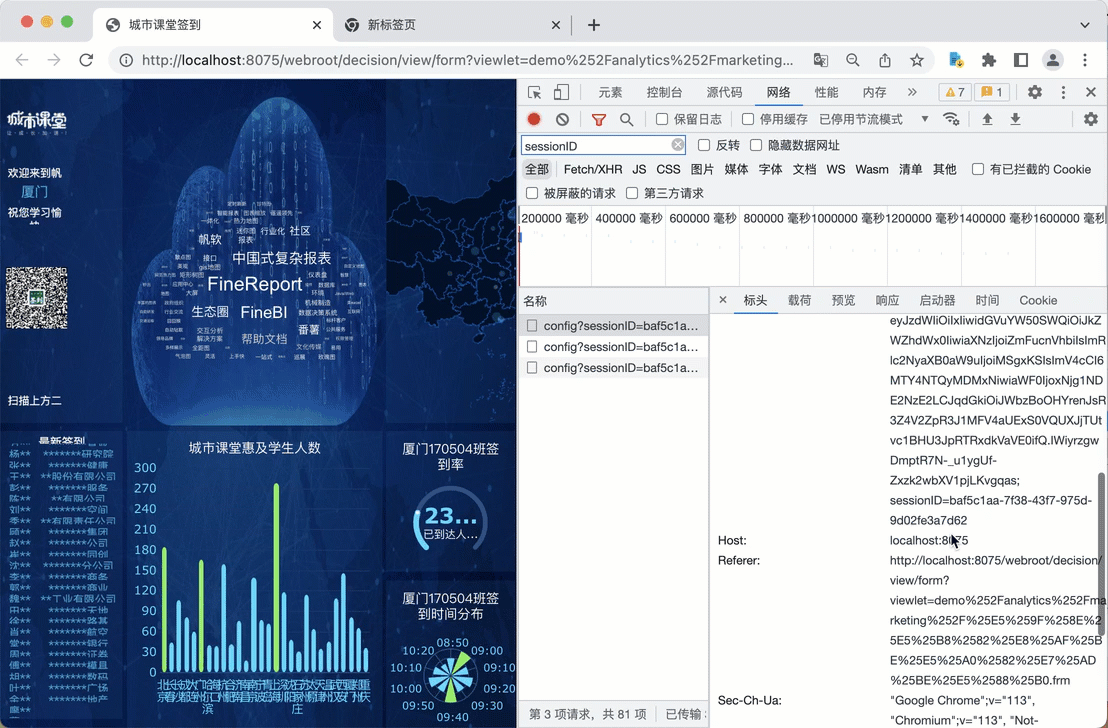The height and width of the screenshot is (728, 1108).
Task: Click the translate page icon
Action: pos(820,60)
